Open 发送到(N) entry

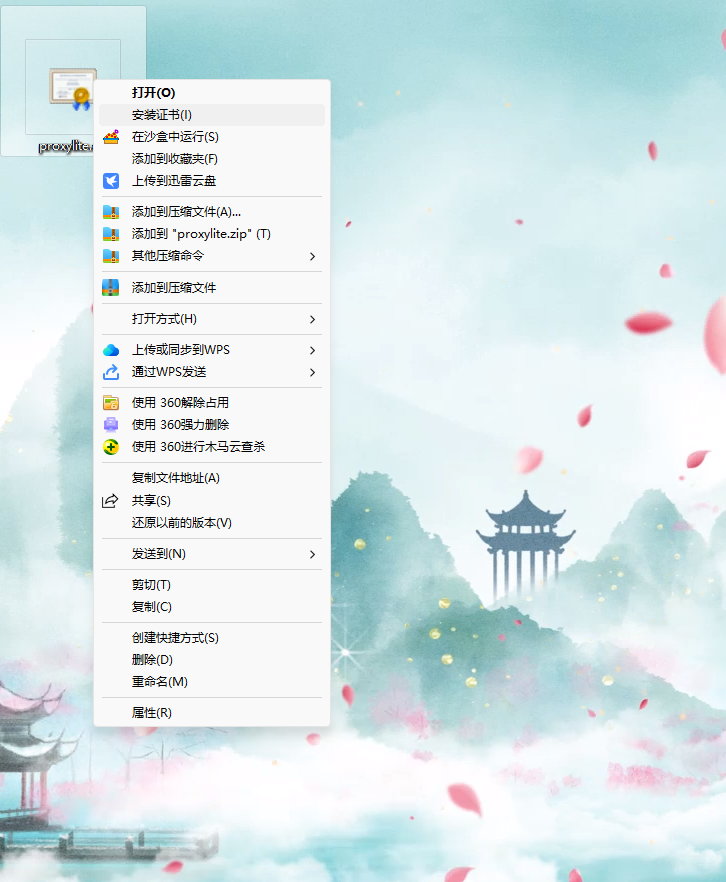coord(211,554)
